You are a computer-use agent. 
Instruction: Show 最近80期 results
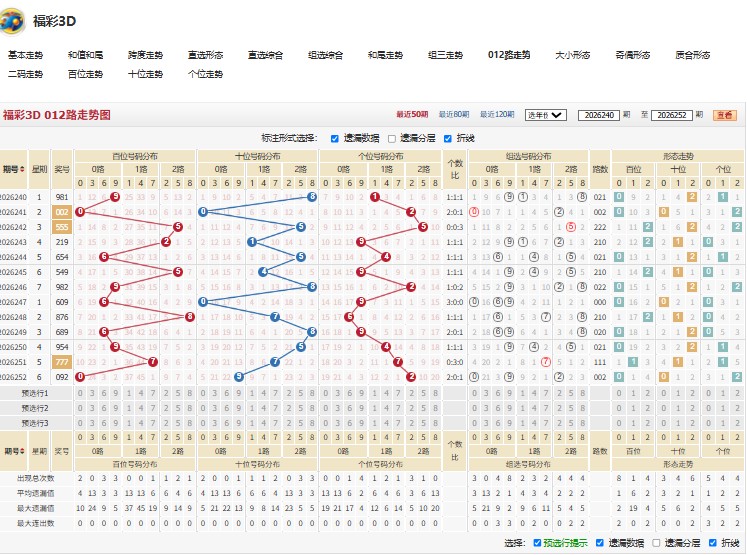454,114
